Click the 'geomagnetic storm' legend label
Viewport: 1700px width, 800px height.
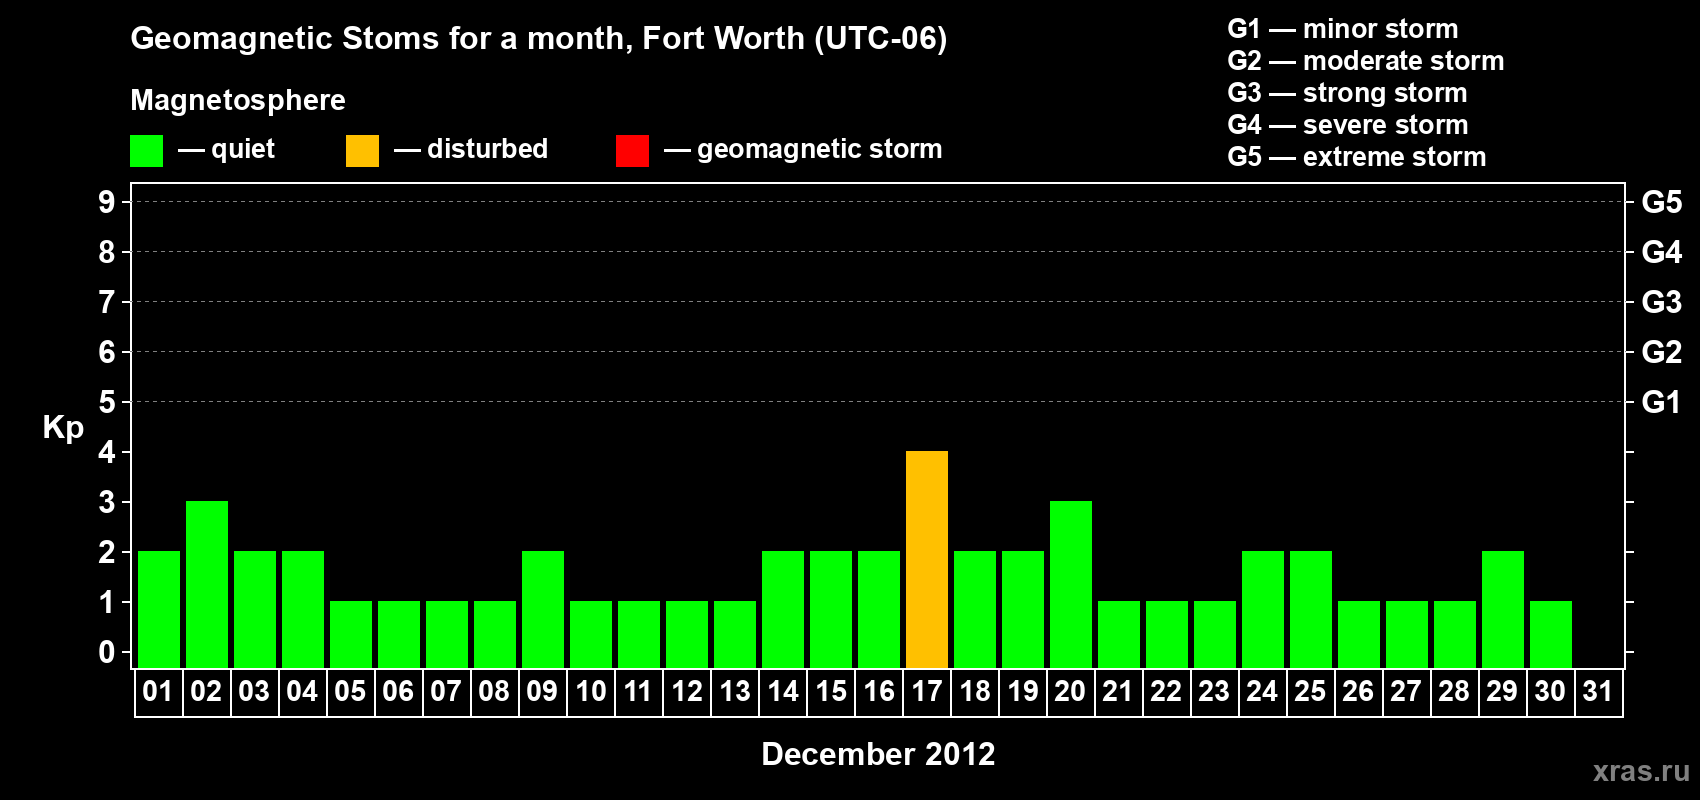819,149
